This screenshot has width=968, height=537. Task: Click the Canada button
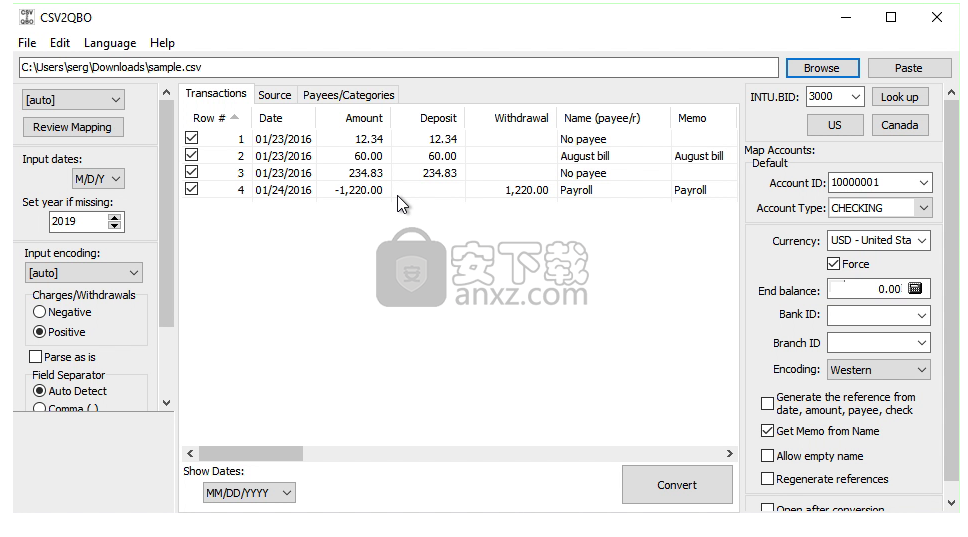click(x=899, y=125)
